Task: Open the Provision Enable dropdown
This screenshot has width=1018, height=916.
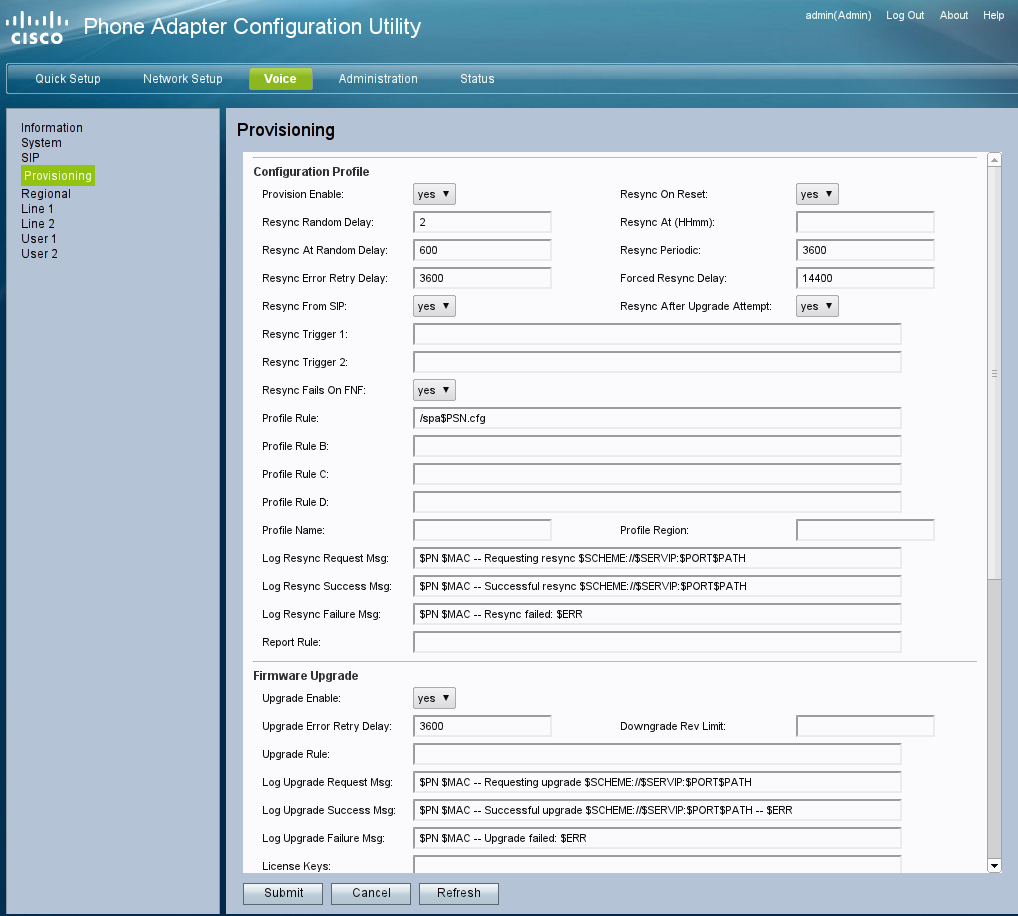Action: [x=434, y=194]
